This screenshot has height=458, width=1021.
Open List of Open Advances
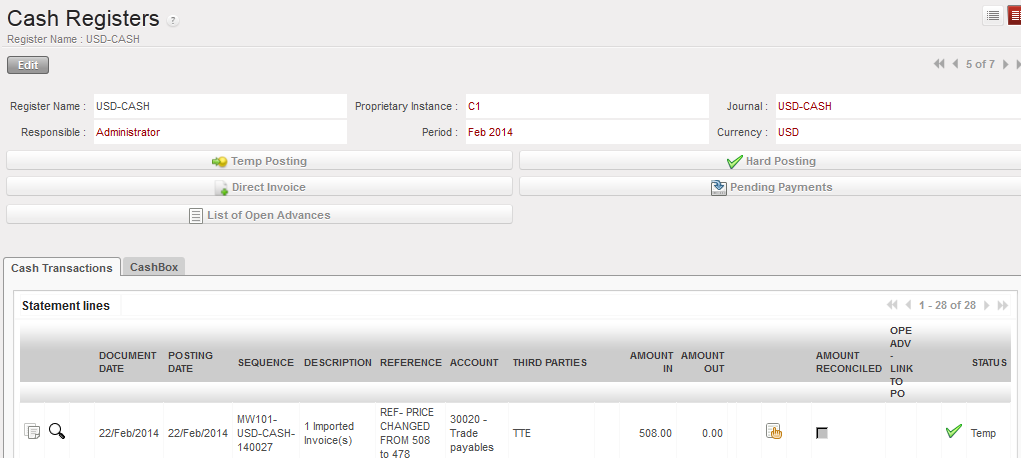(x=259, y=215)
